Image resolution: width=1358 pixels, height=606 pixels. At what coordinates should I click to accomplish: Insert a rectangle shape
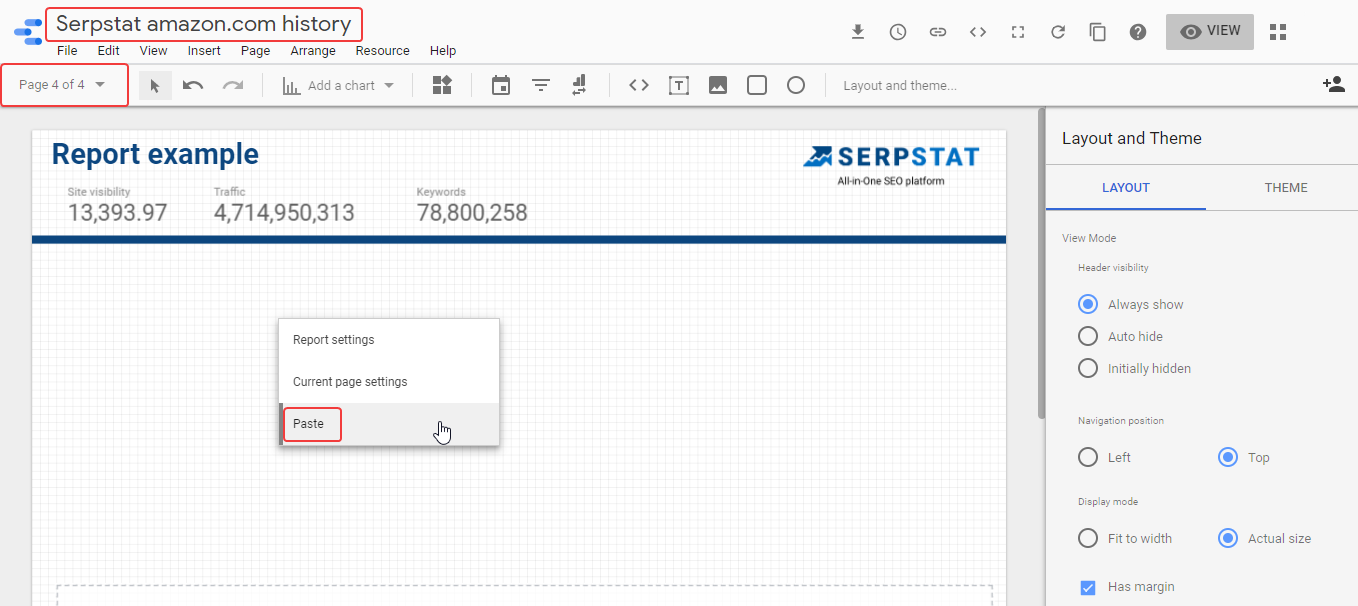(757, 85)
